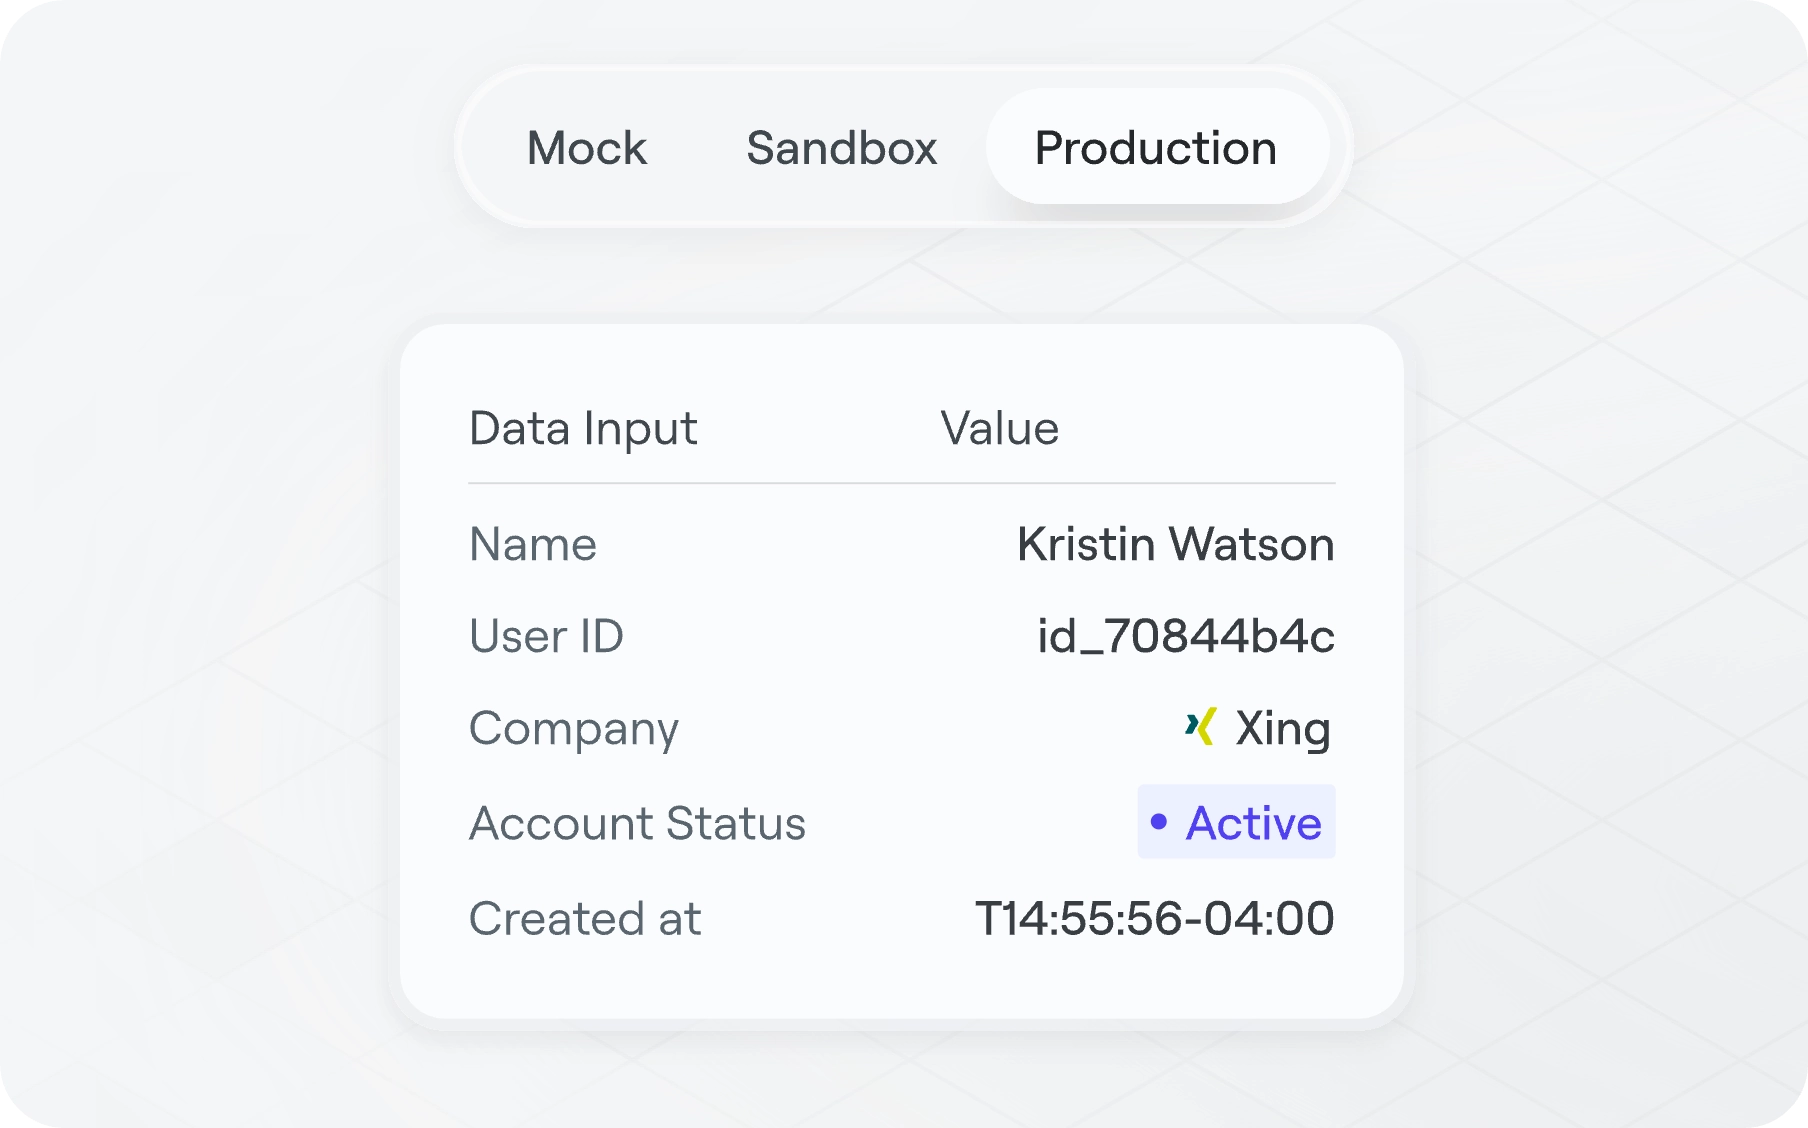This screenshot has height=1128, width=1808.
Task: Click the user ID id_70844b4c
Action: pyautogui.click(x=1186, y=636)
